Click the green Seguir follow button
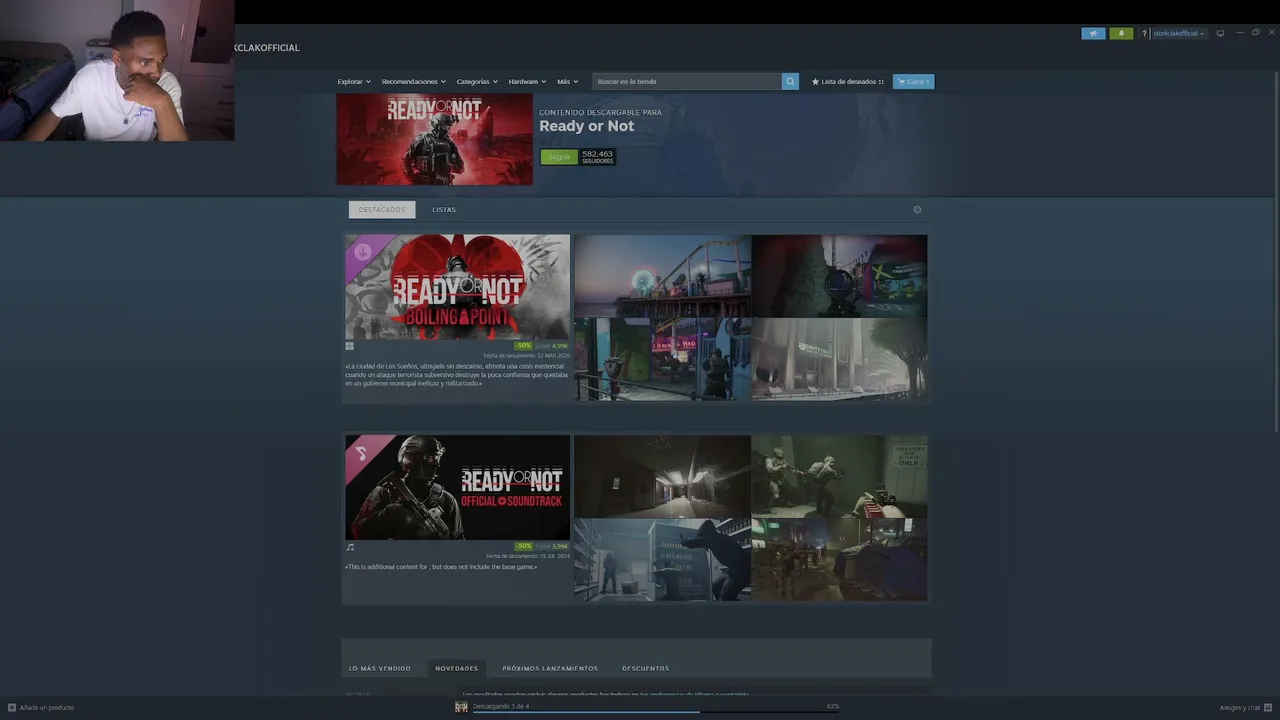The width and height of the screenshot is (1280, 720). (559, 157)
